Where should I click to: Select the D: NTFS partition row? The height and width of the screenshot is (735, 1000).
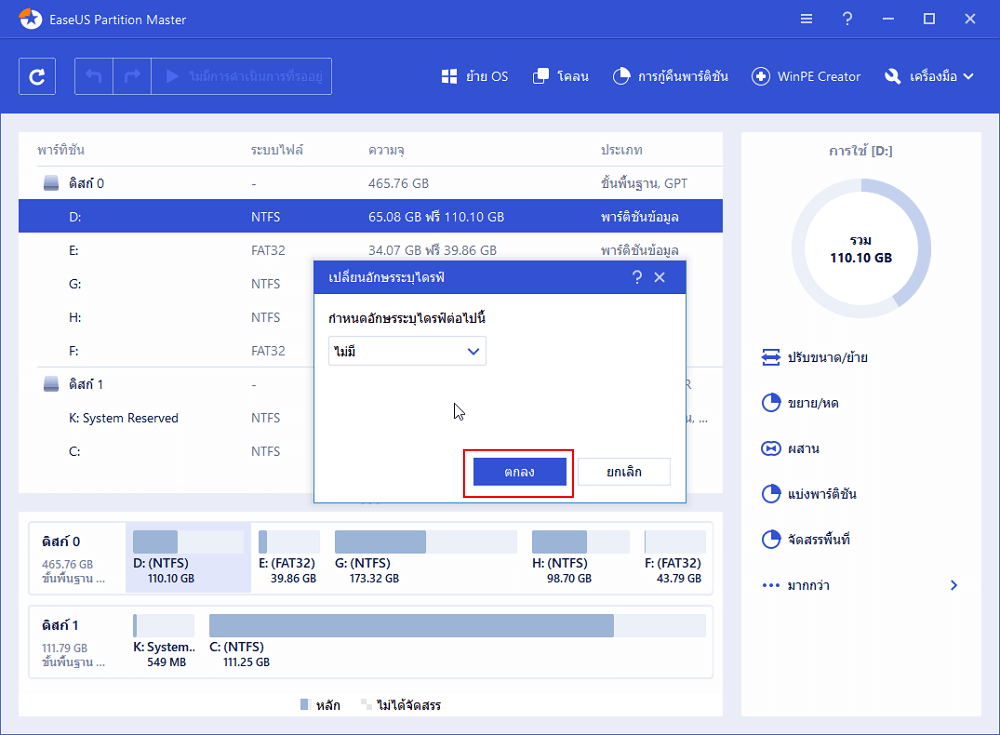click(371, 216)
